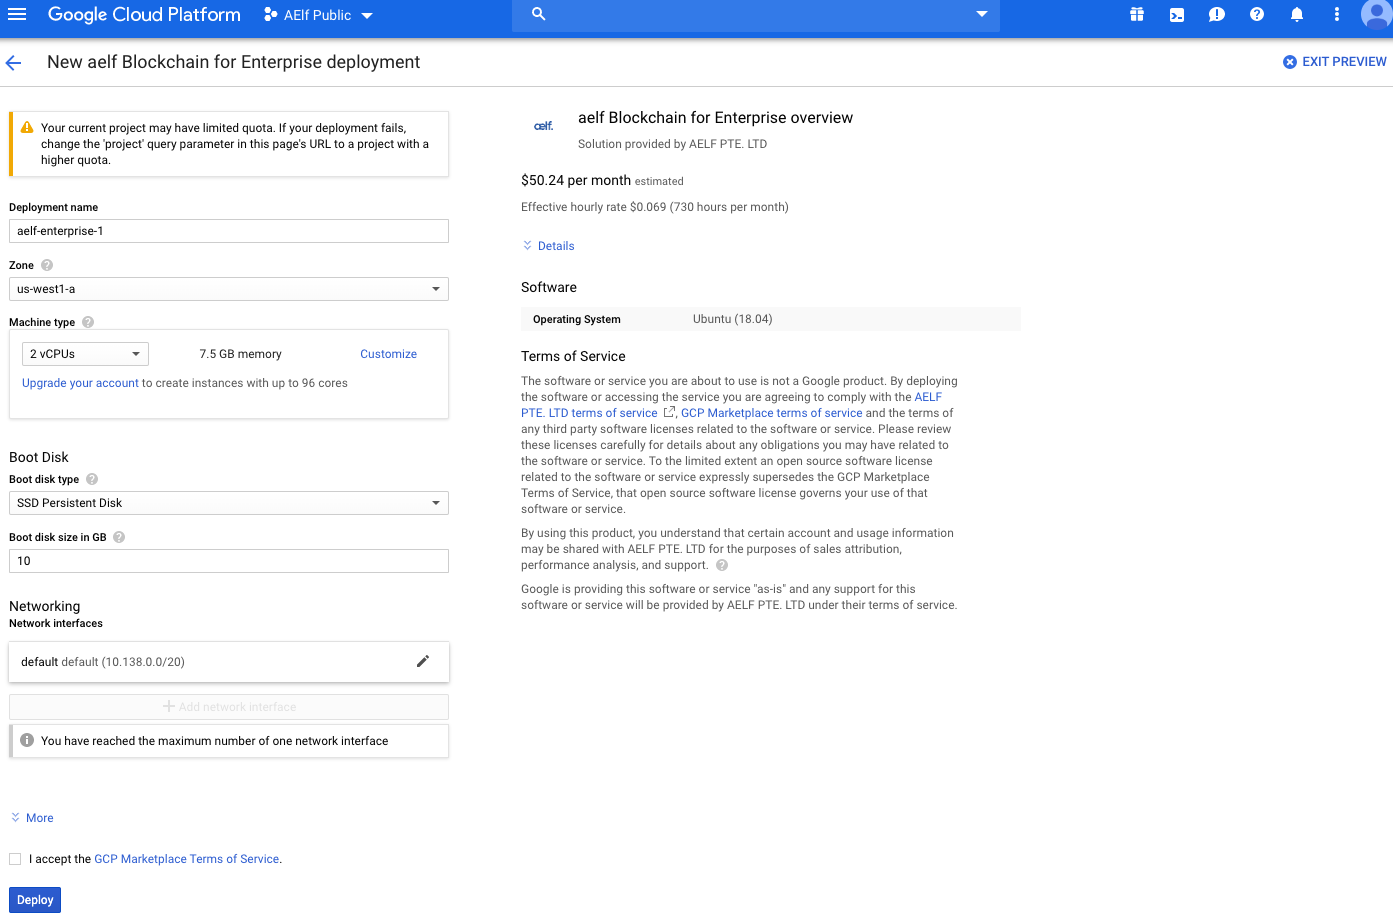Show help for usage information sharing

click(x=722, y=565)
